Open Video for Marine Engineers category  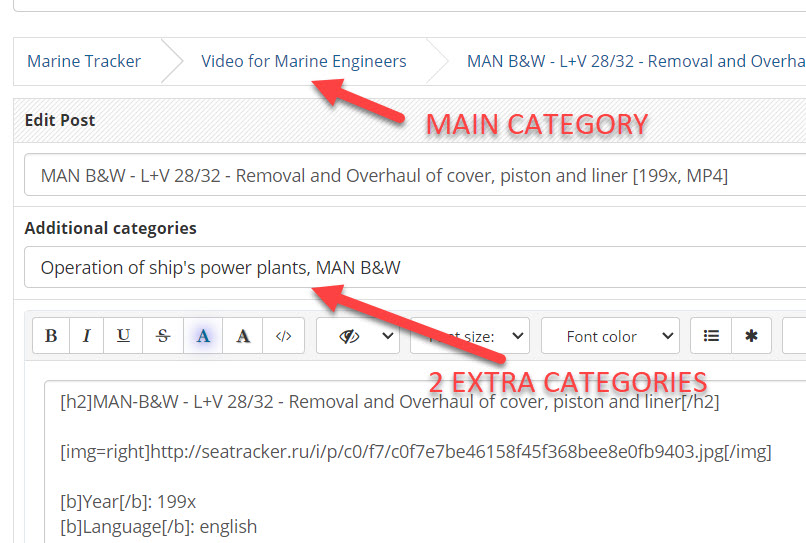coord(304,62)
